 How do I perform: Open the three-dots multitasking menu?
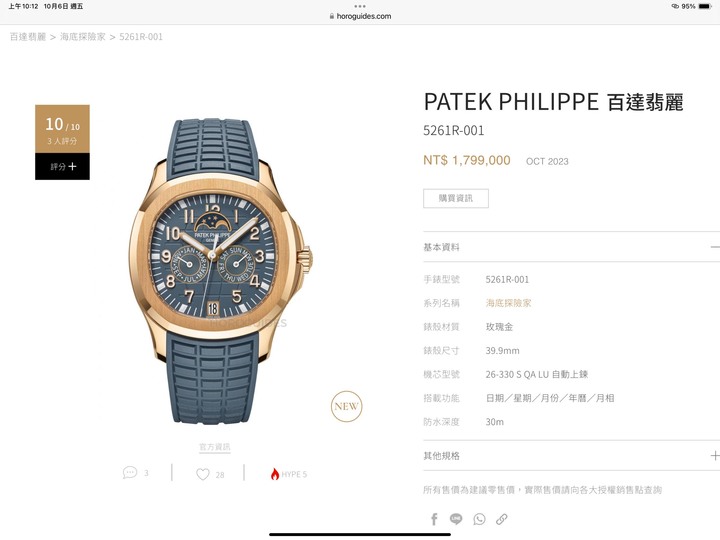pyautogui.click(x=360, y=6)
